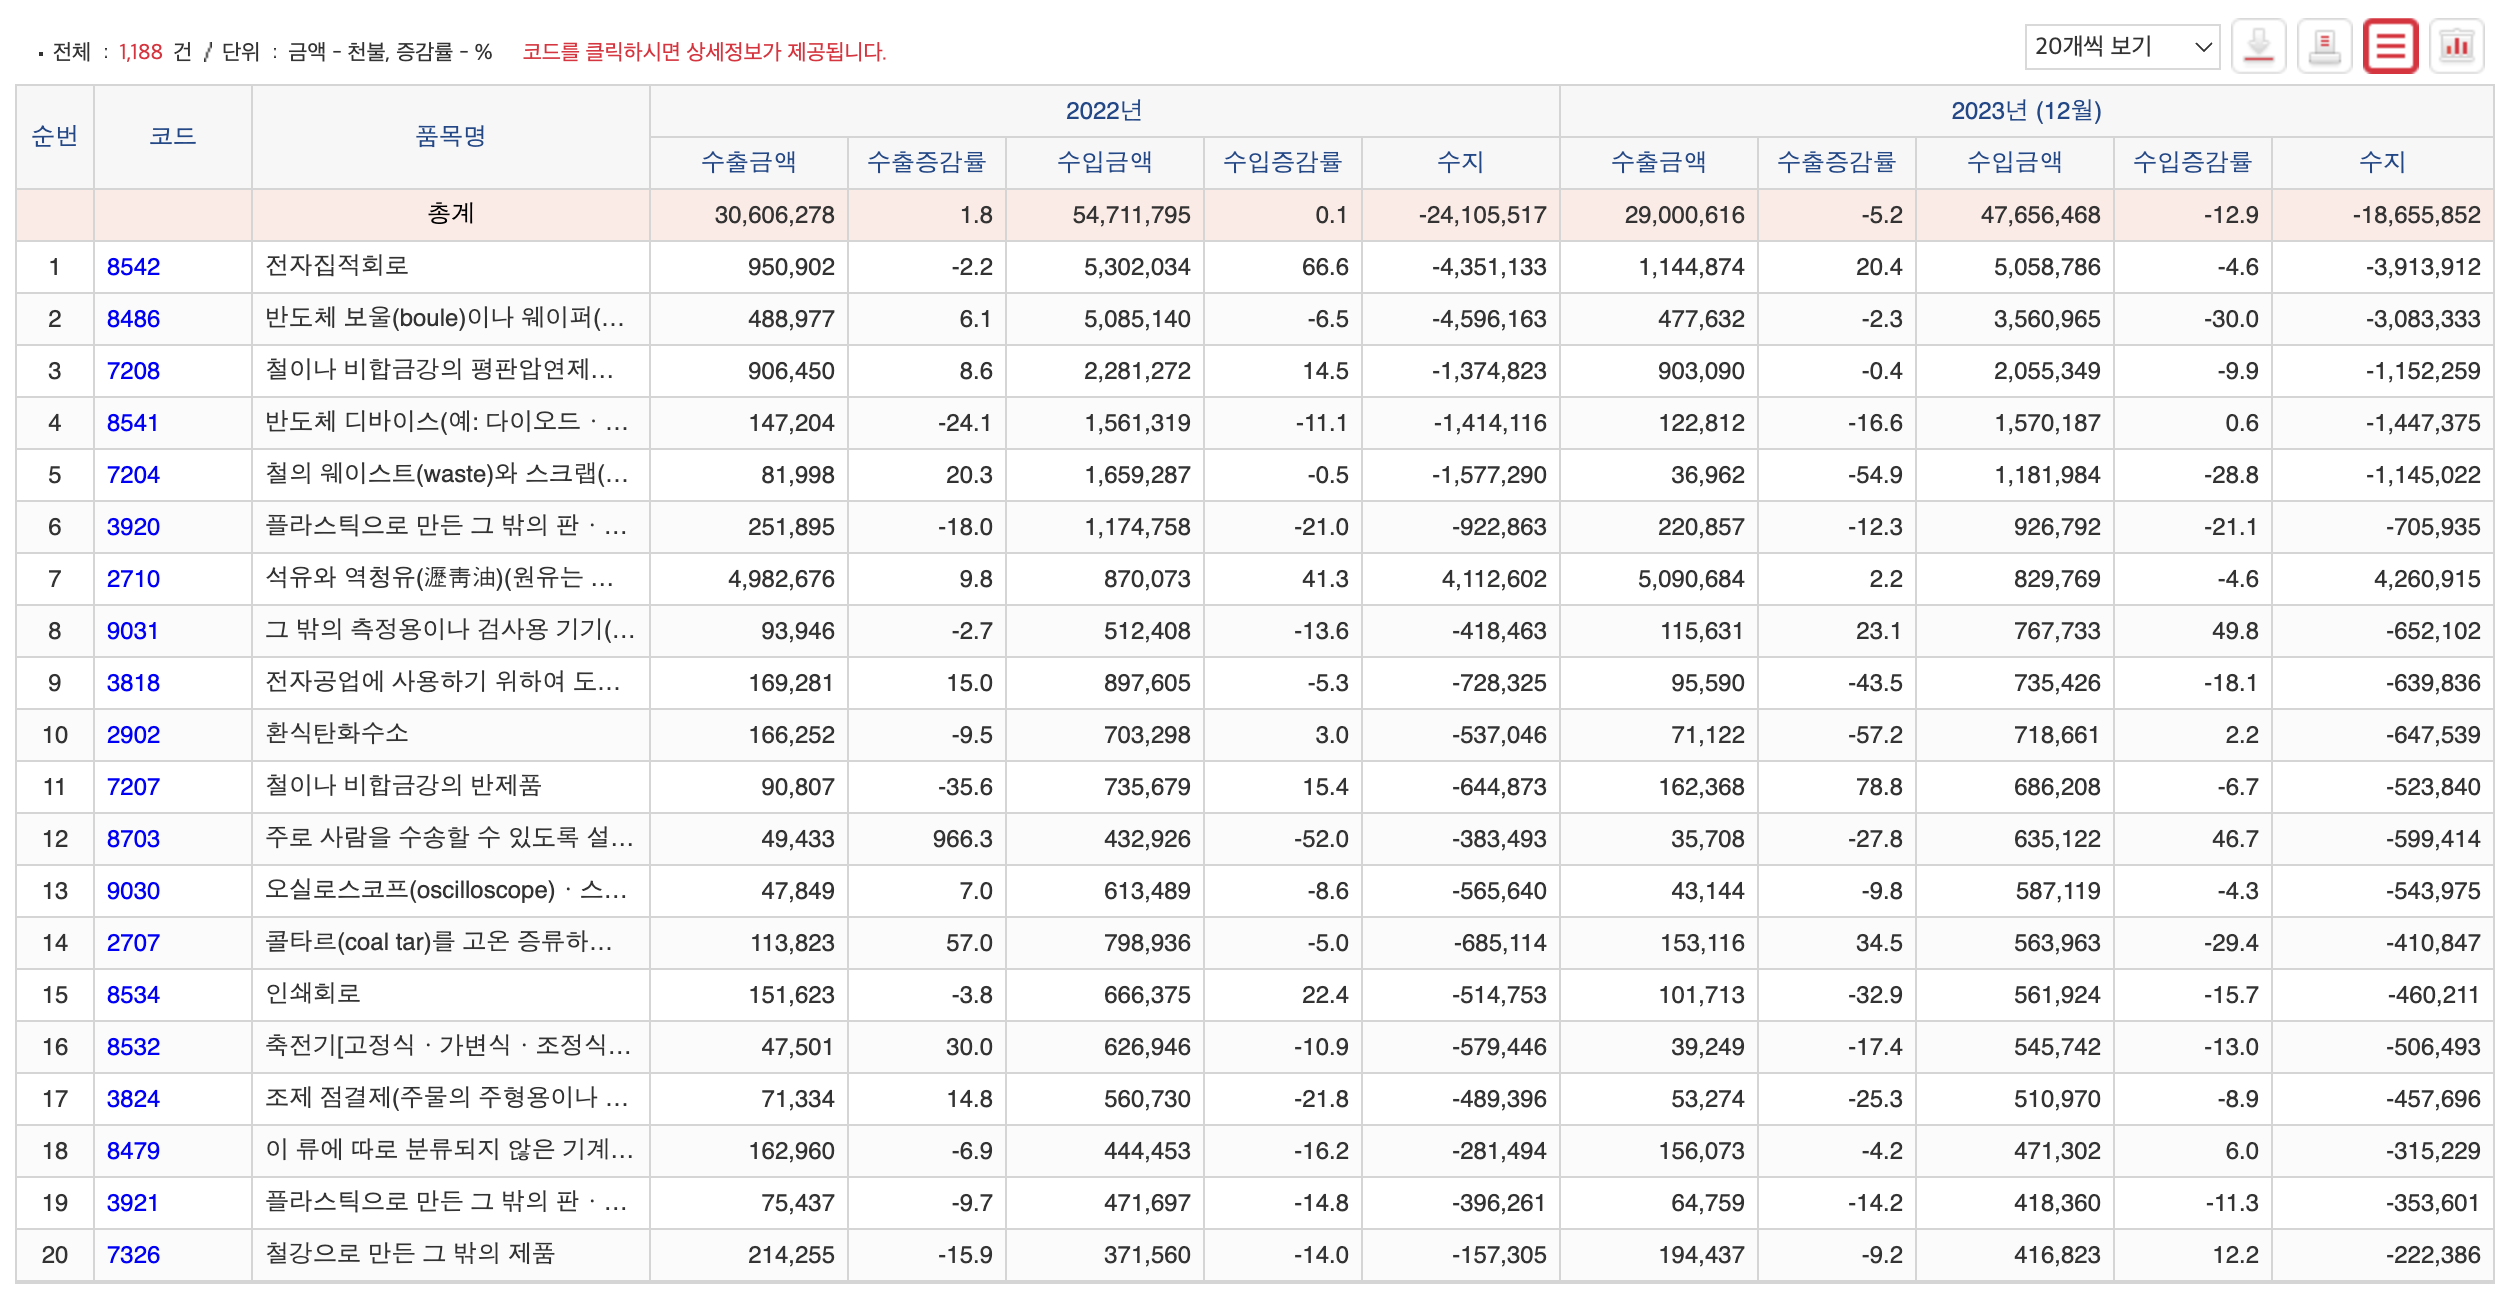2512x1302 pixels.
Task: Click the download icon button
Action: [2258, 47]
